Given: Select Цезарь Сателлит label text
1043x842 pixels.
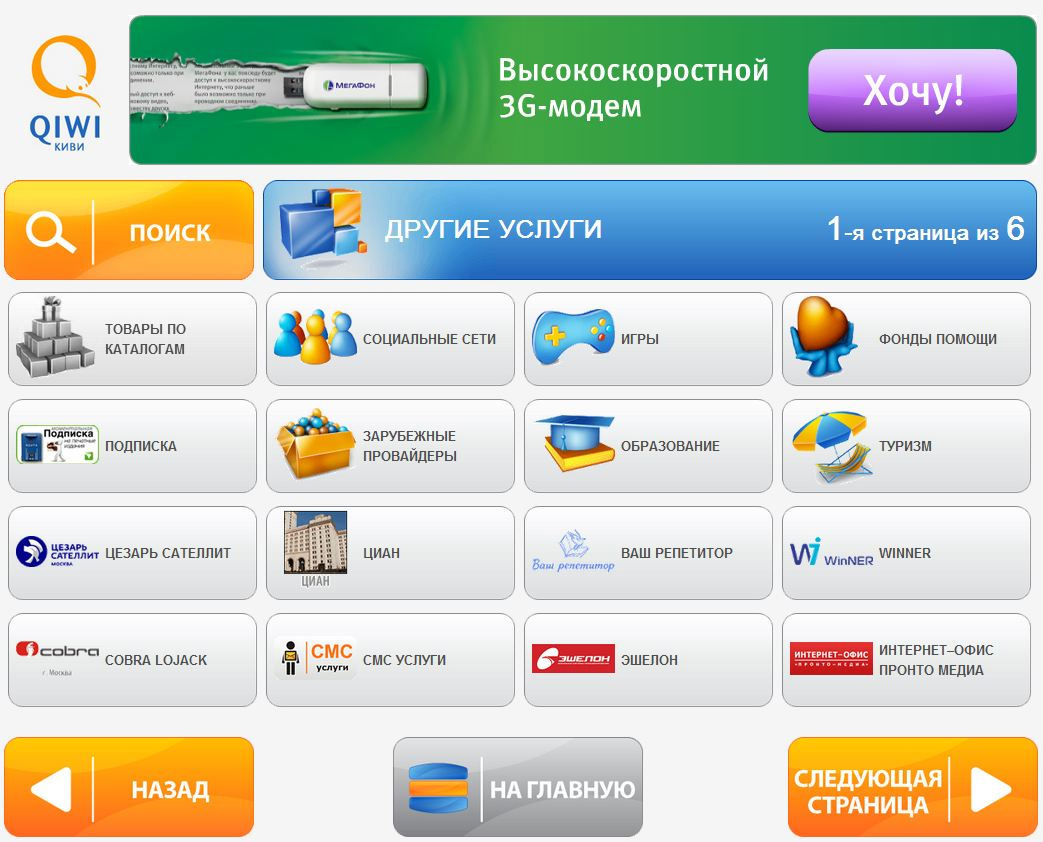Looking at the screenshot, I should [168, 553].
